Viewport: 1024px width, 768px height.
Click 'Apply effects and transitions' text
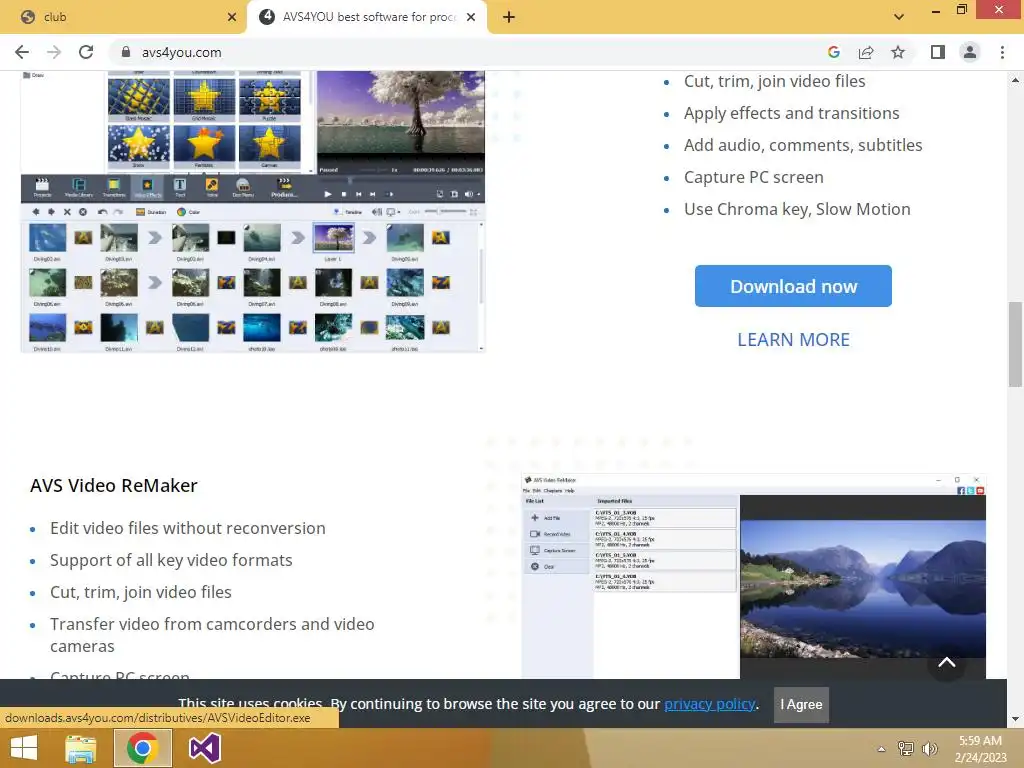pyautogui.click(x=792, y=113)
